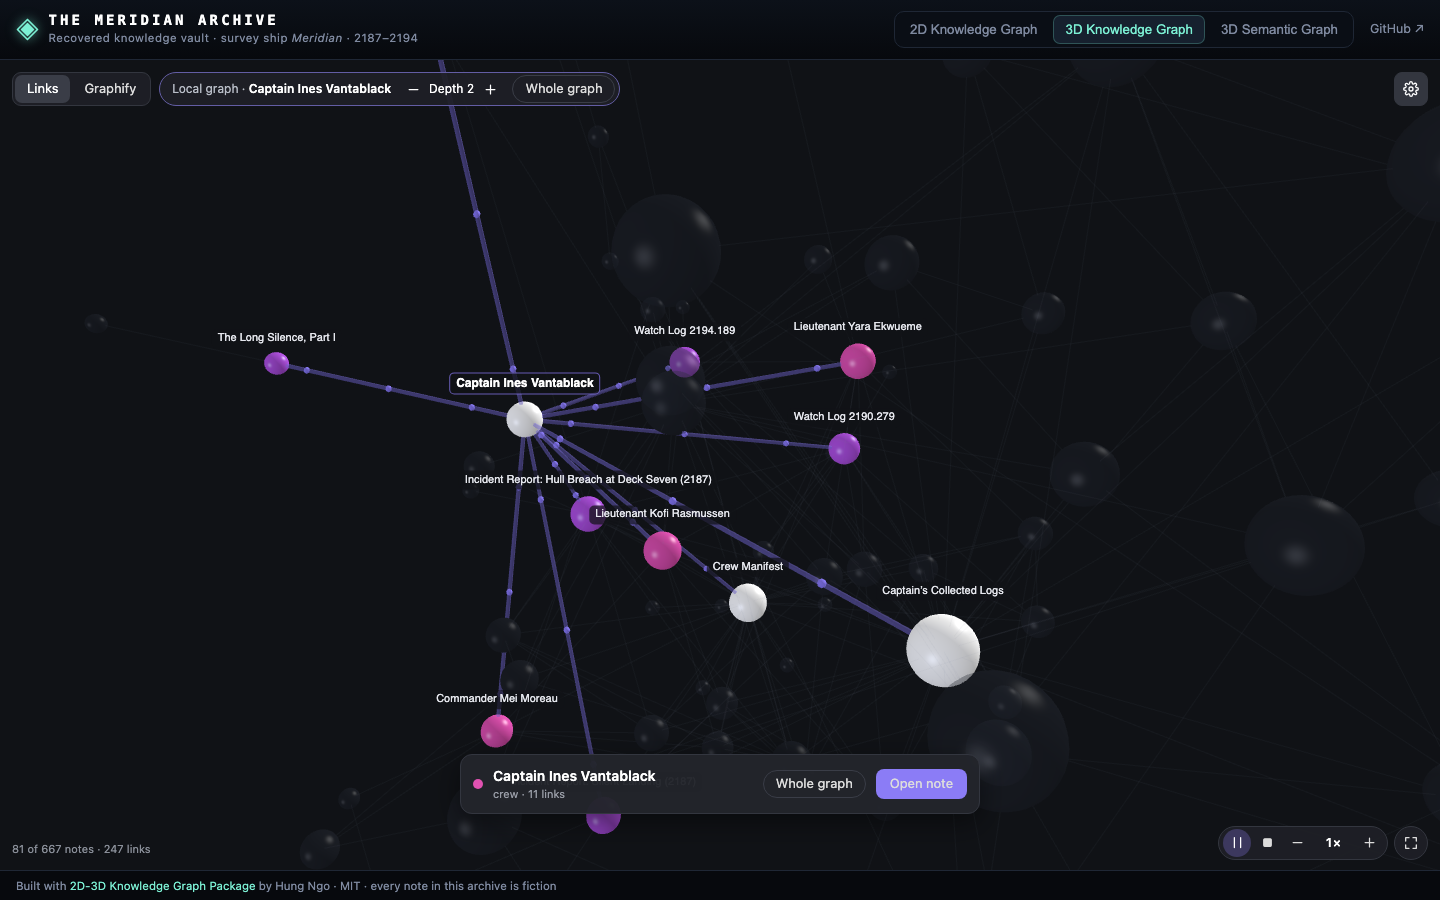The width and height of the screenshot is (1440, 900).
Task: Click the 'Depth 2' label
Action: click(451, 89)
